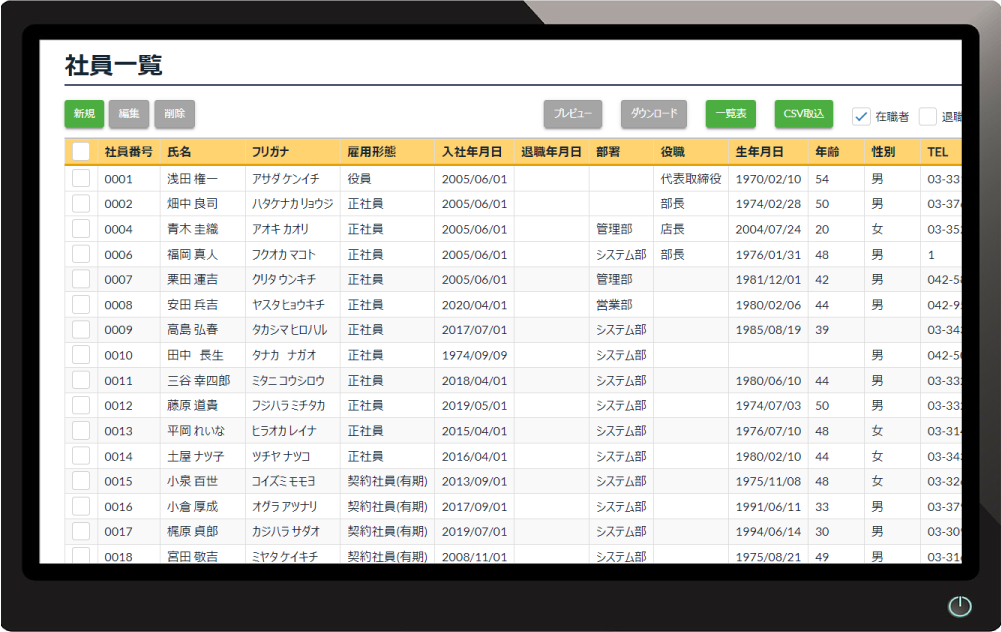Click the green 新規 button
This screenshot has width=1001, height=632.
[x=84, y=114]
